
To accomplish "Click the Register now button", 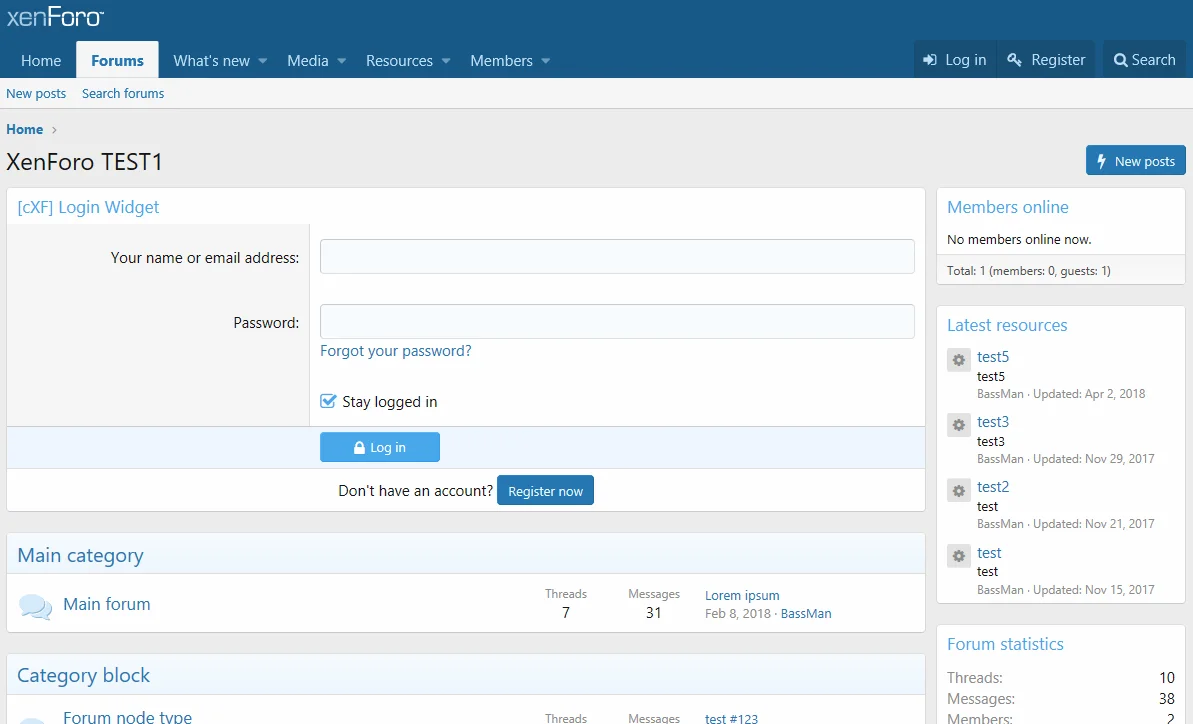I will (545, 491).
